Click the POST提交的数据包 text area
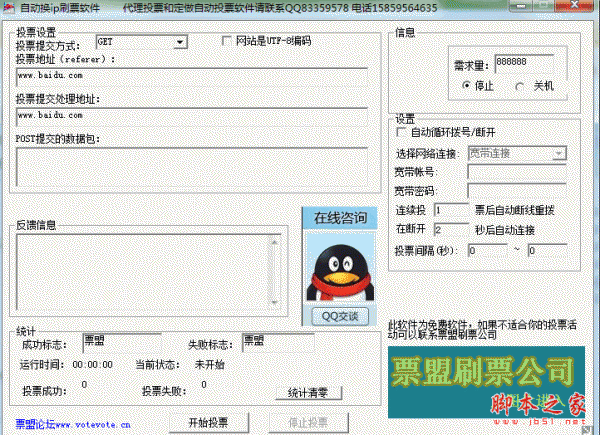Image resolution: width=600 pixels, height=435 pixels. coord(192,167)
